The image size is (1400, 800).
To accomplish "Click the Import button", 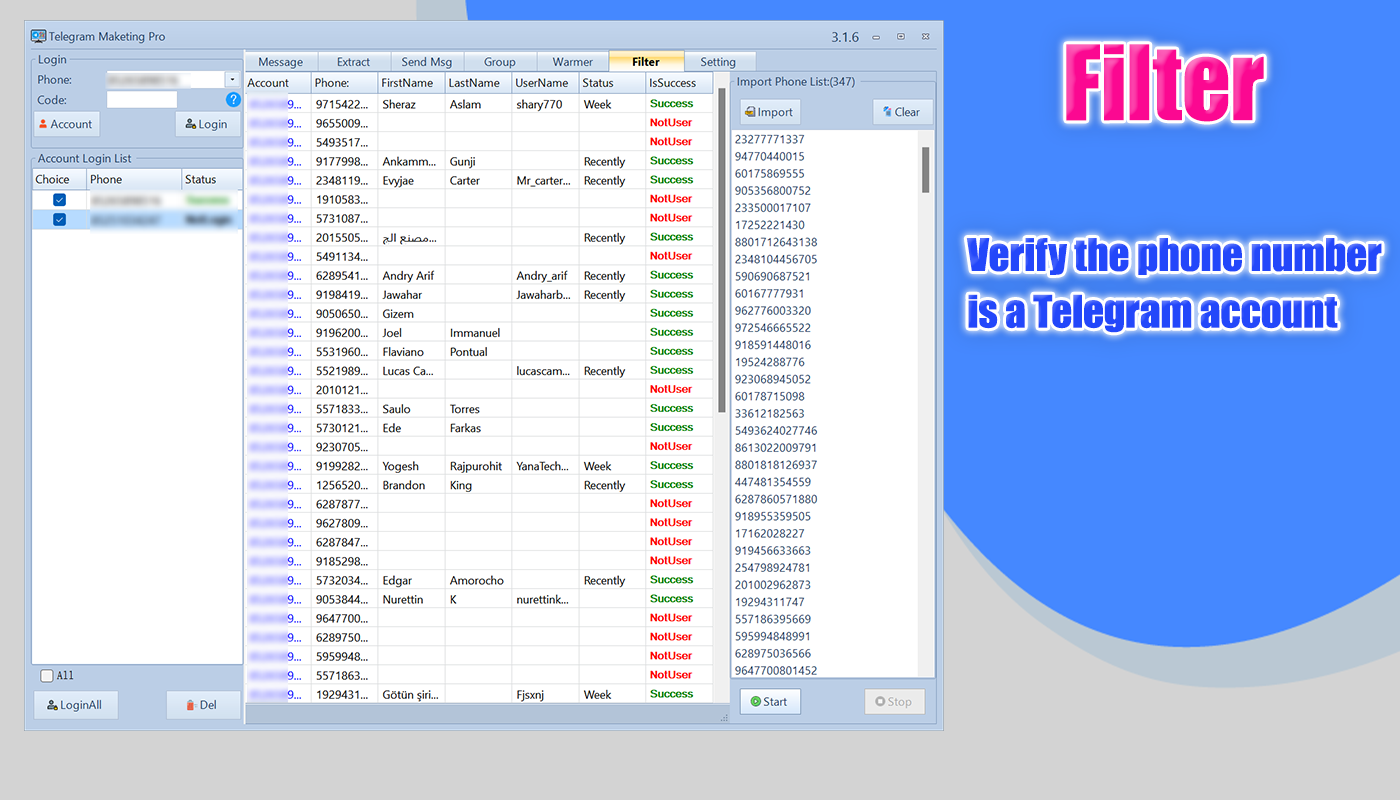I will point(770,112).
